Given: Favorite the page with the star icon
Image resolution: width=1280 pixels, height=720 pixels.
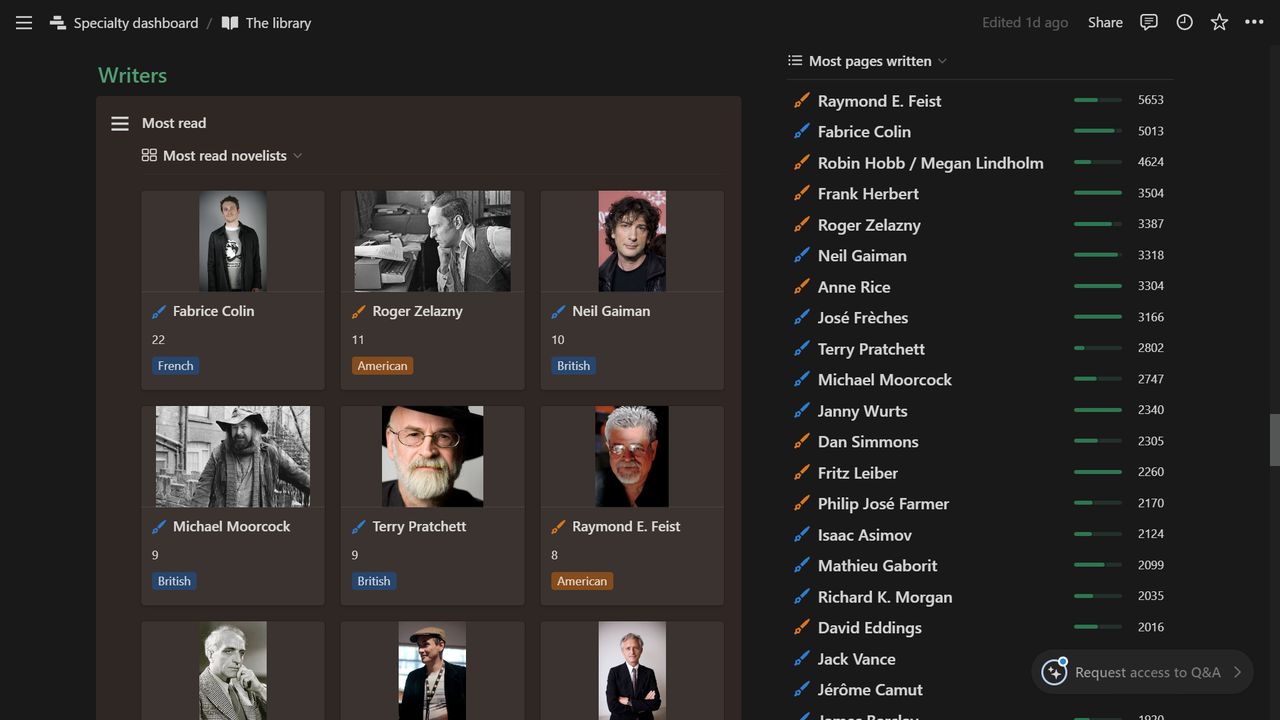Looking at the screenshot, I should click(x=1219, y=22).
